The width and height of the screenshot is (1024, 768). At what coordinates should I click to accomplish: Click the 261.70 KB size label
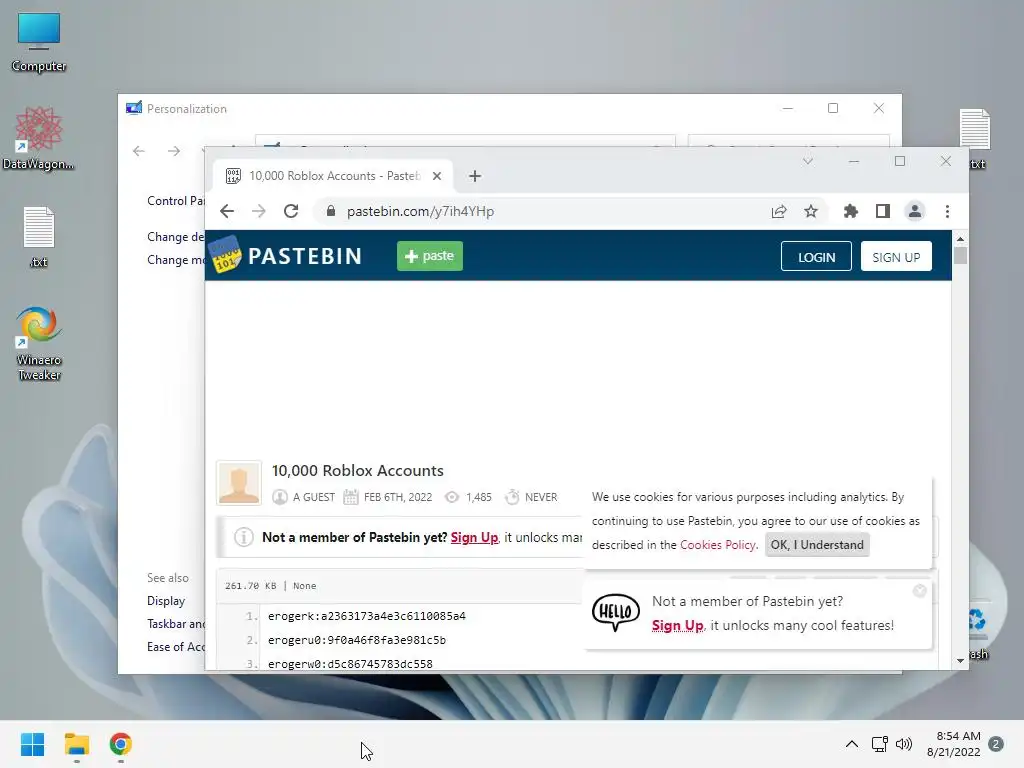coord(251,586)
